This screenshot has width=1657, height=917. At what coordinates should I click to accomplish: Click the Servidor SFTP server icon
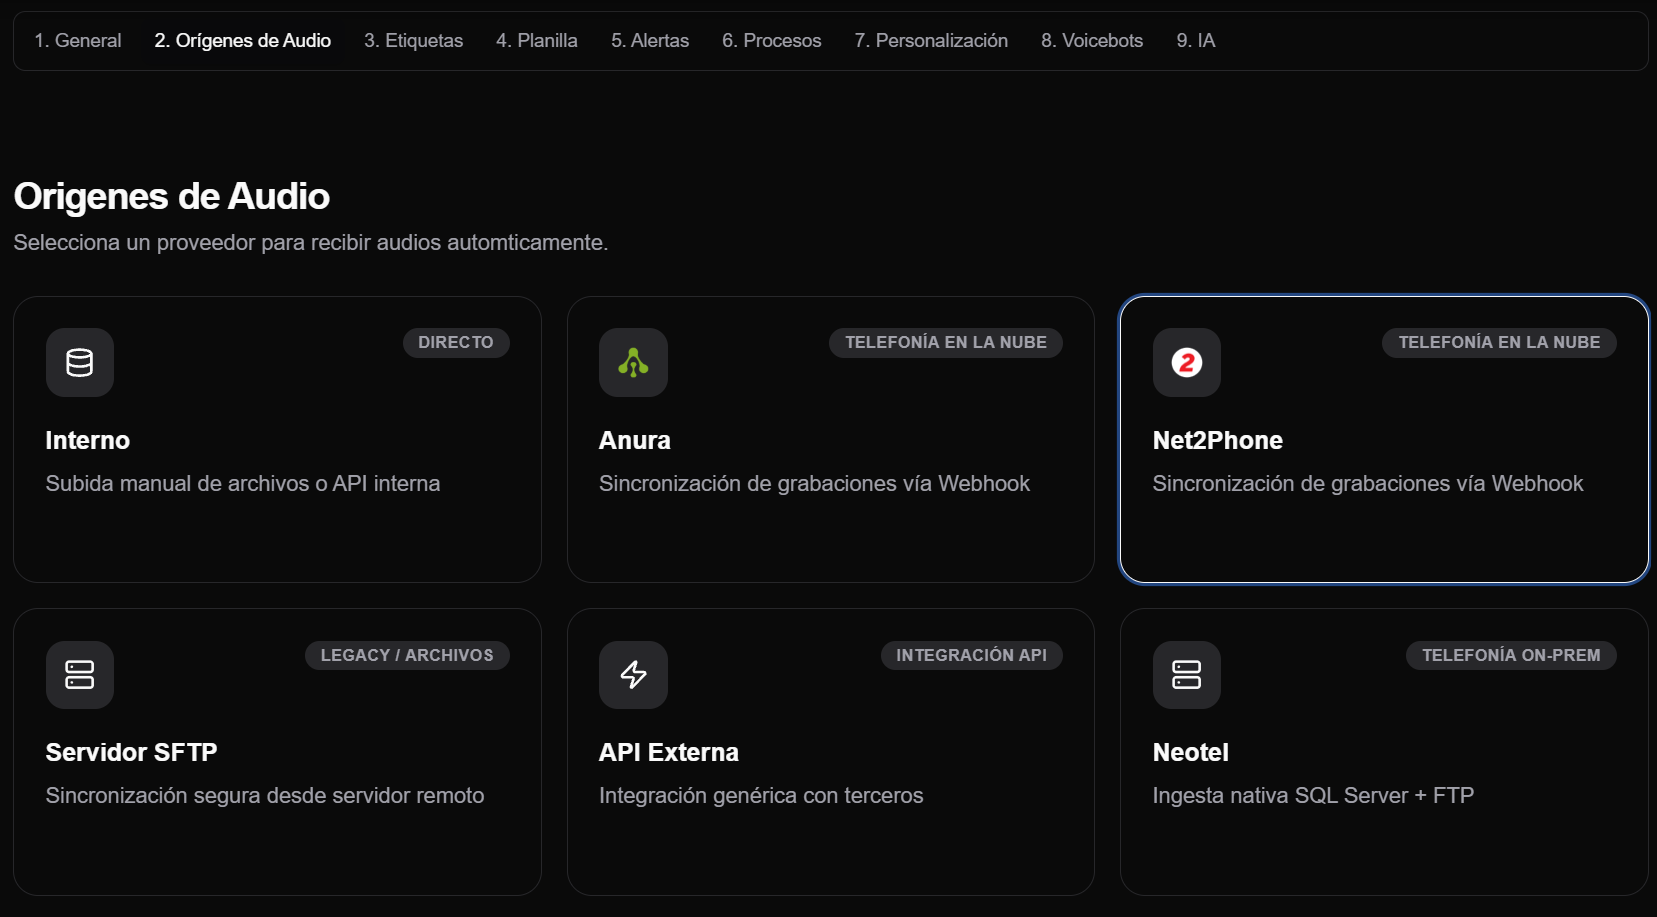pos(80,675)
